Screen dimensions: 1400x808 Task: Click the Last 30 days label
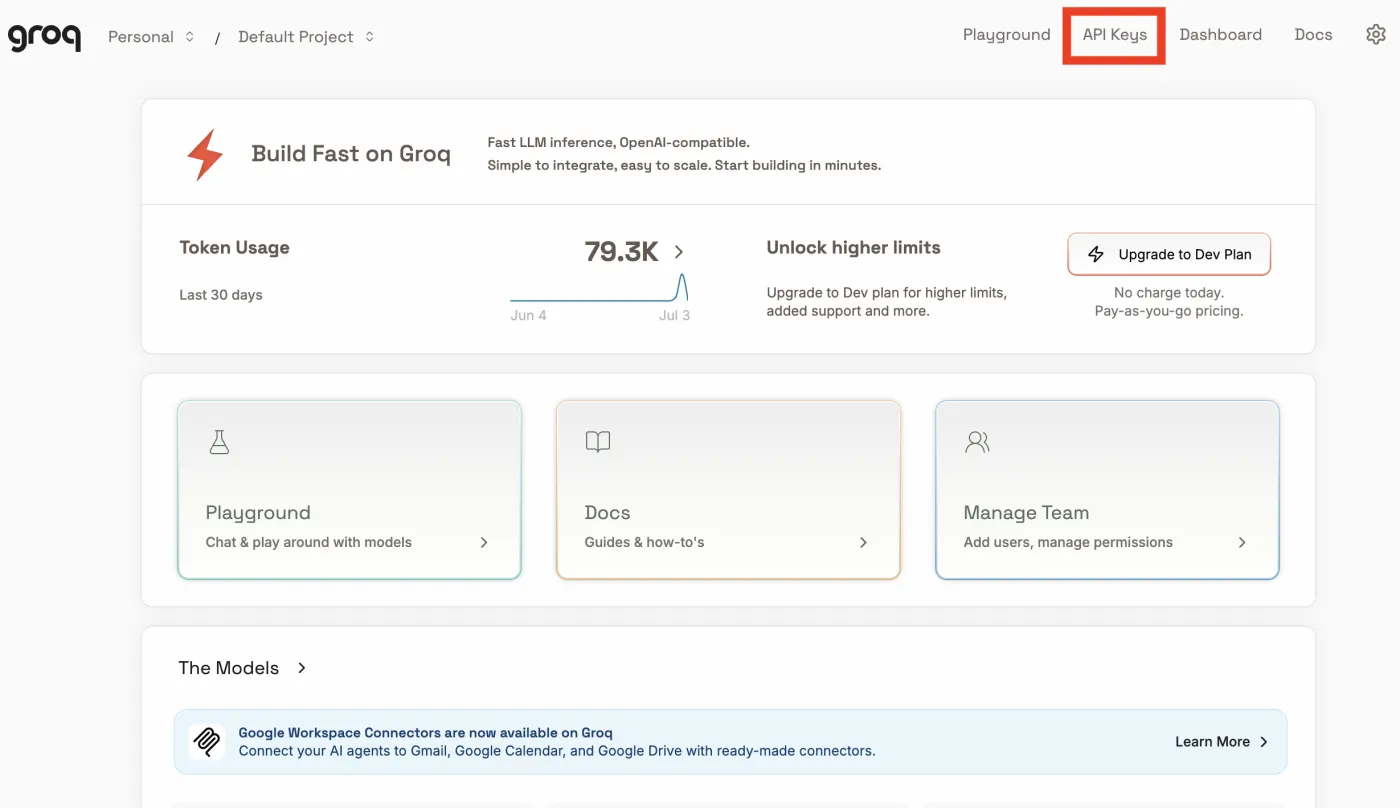(221, 295)
